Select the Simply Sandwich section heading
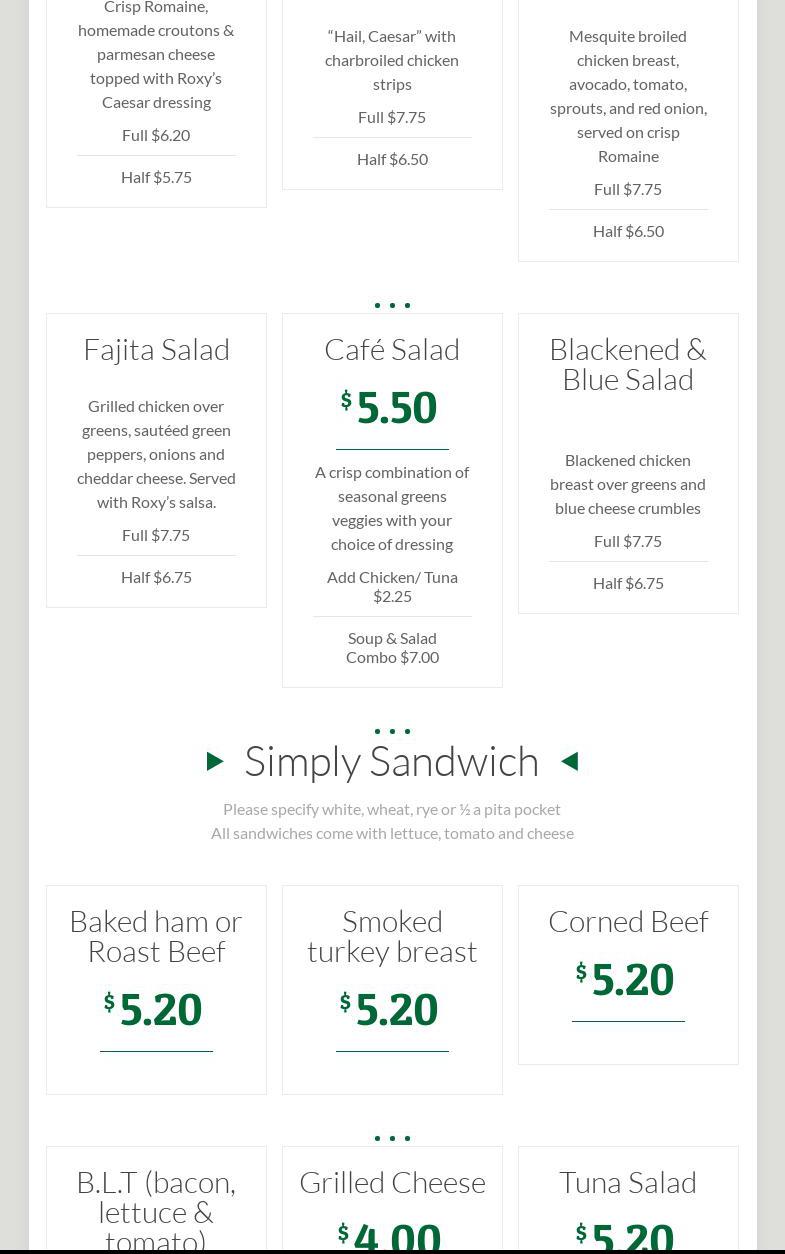 tap(392, 762)
